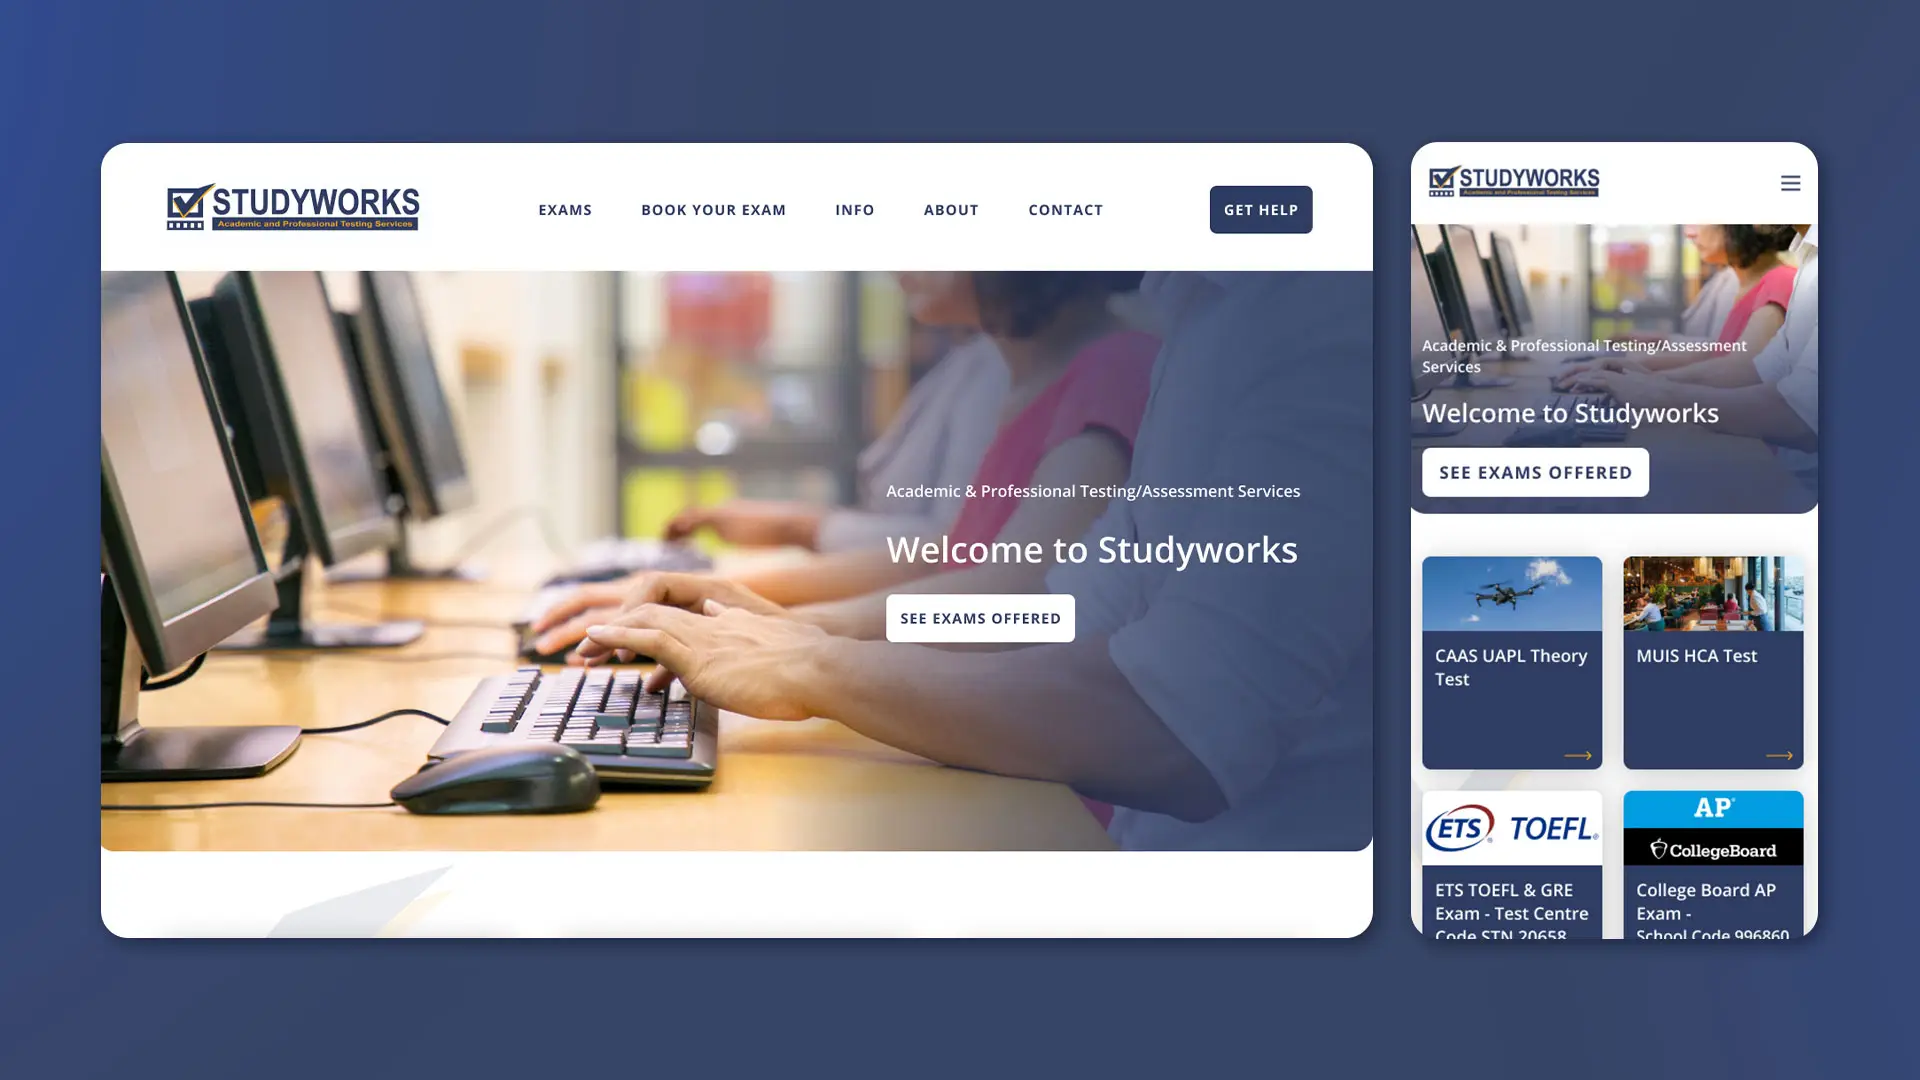Viewport: 1920px width, 1080px height.
Task: Click the College Board AP logo icon
Action: pyautogui.click(x=1712, y=827)
